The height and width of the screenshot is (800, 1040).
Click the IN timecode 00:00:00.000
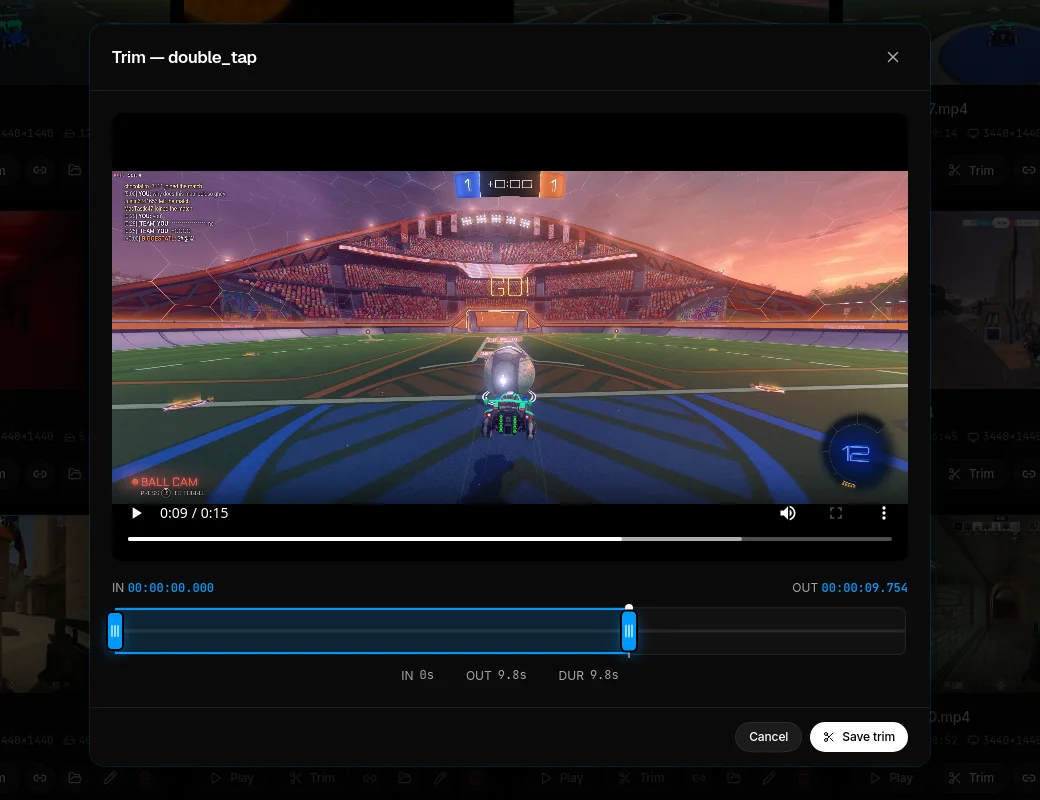pyautogui.click(x=170, y=588)
